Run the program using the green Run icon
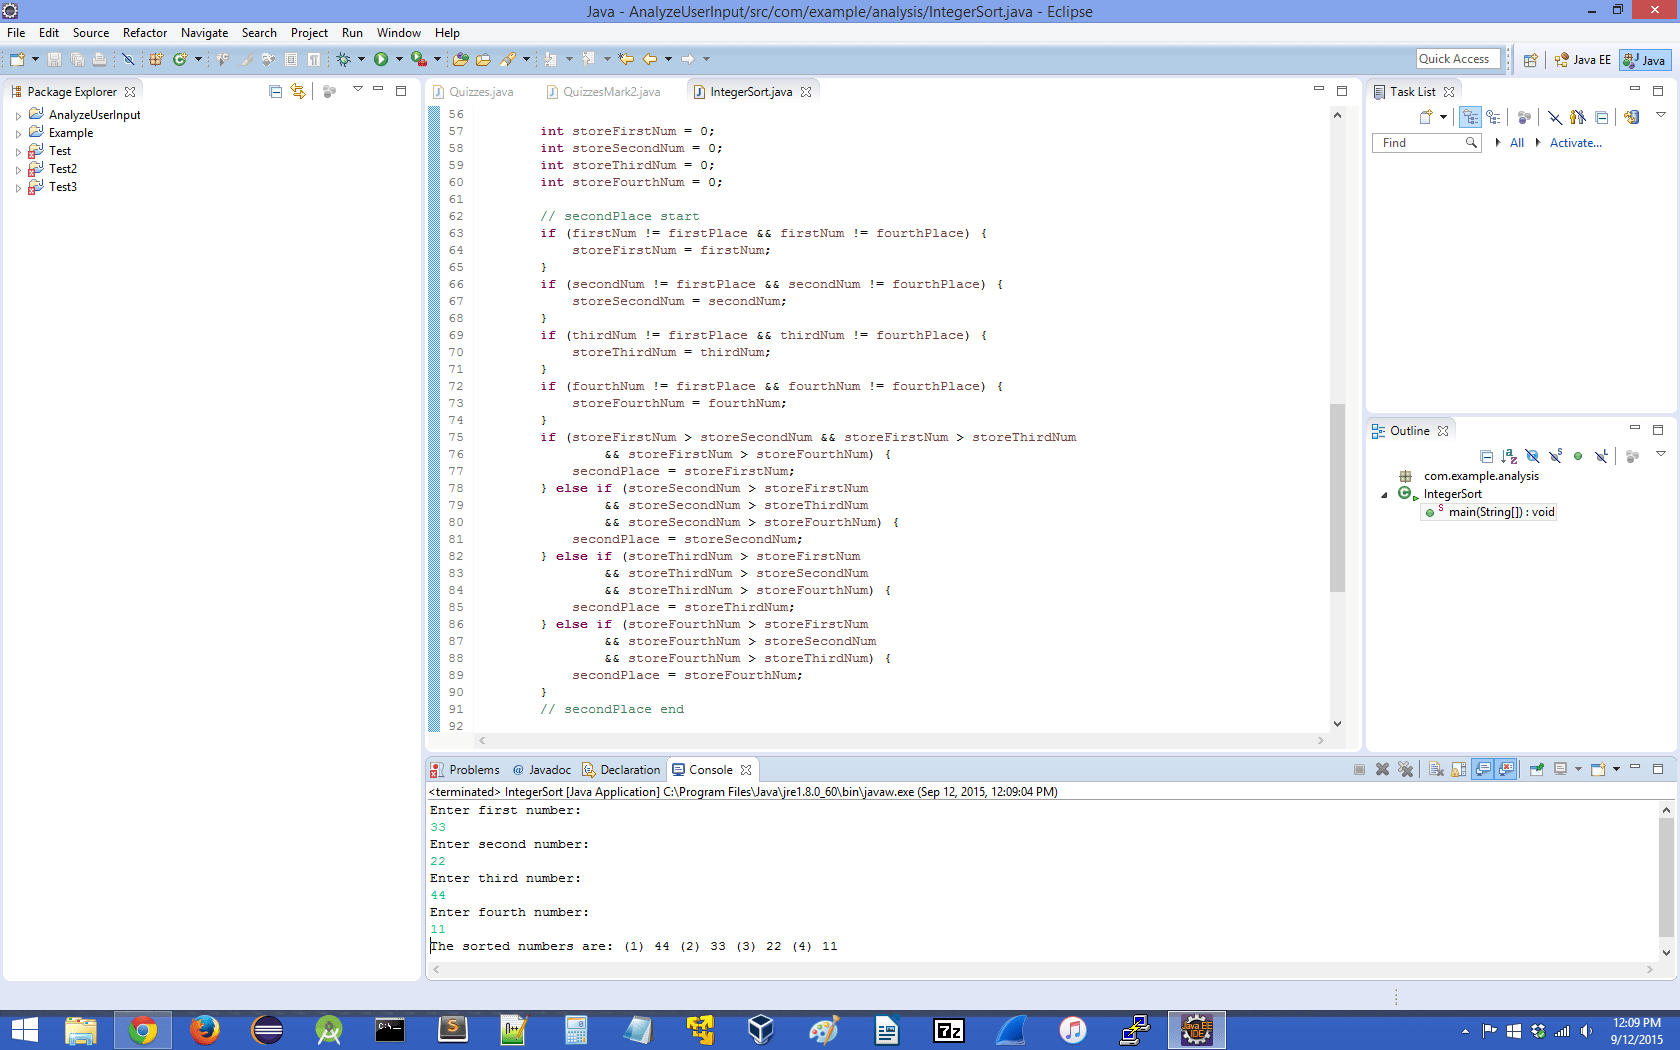Image resolution: width=1680 pixels, height=1050 pixels. pos(381,59)
